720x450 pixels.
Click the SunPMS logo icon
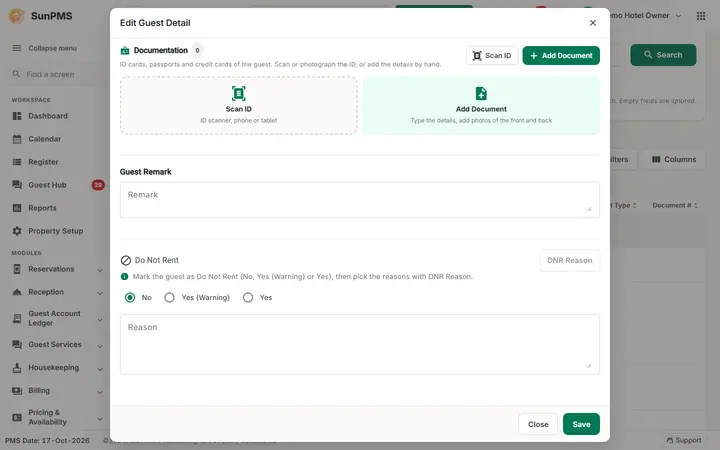17,16
